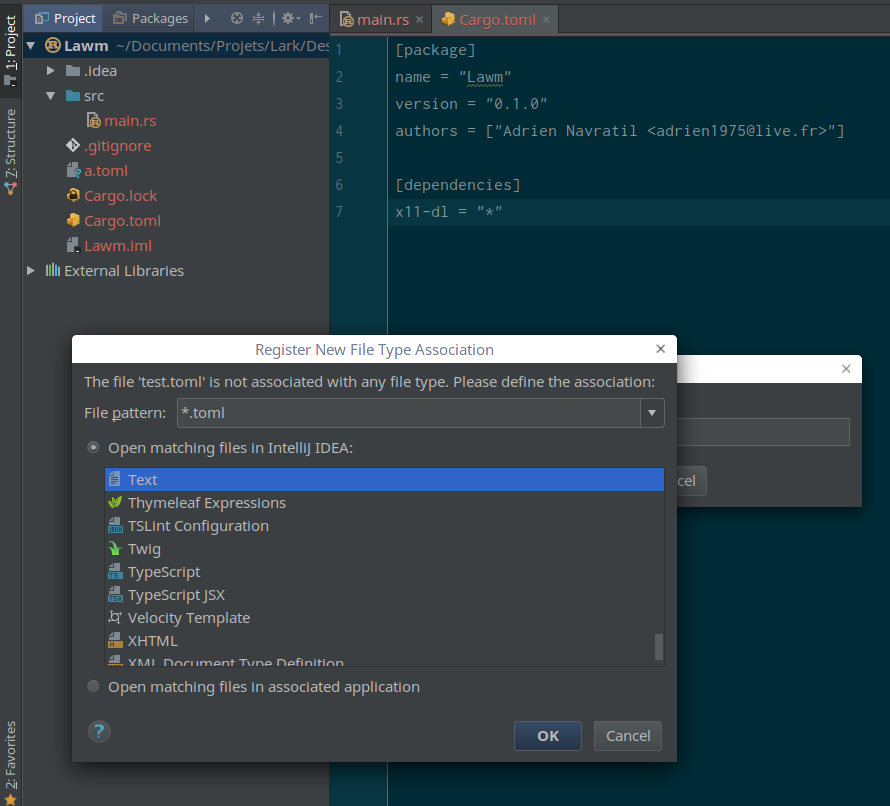Viewport: 890px width, 806px height.
Task: Select .gitignore in project tree
Action: (x=117, y=146)
